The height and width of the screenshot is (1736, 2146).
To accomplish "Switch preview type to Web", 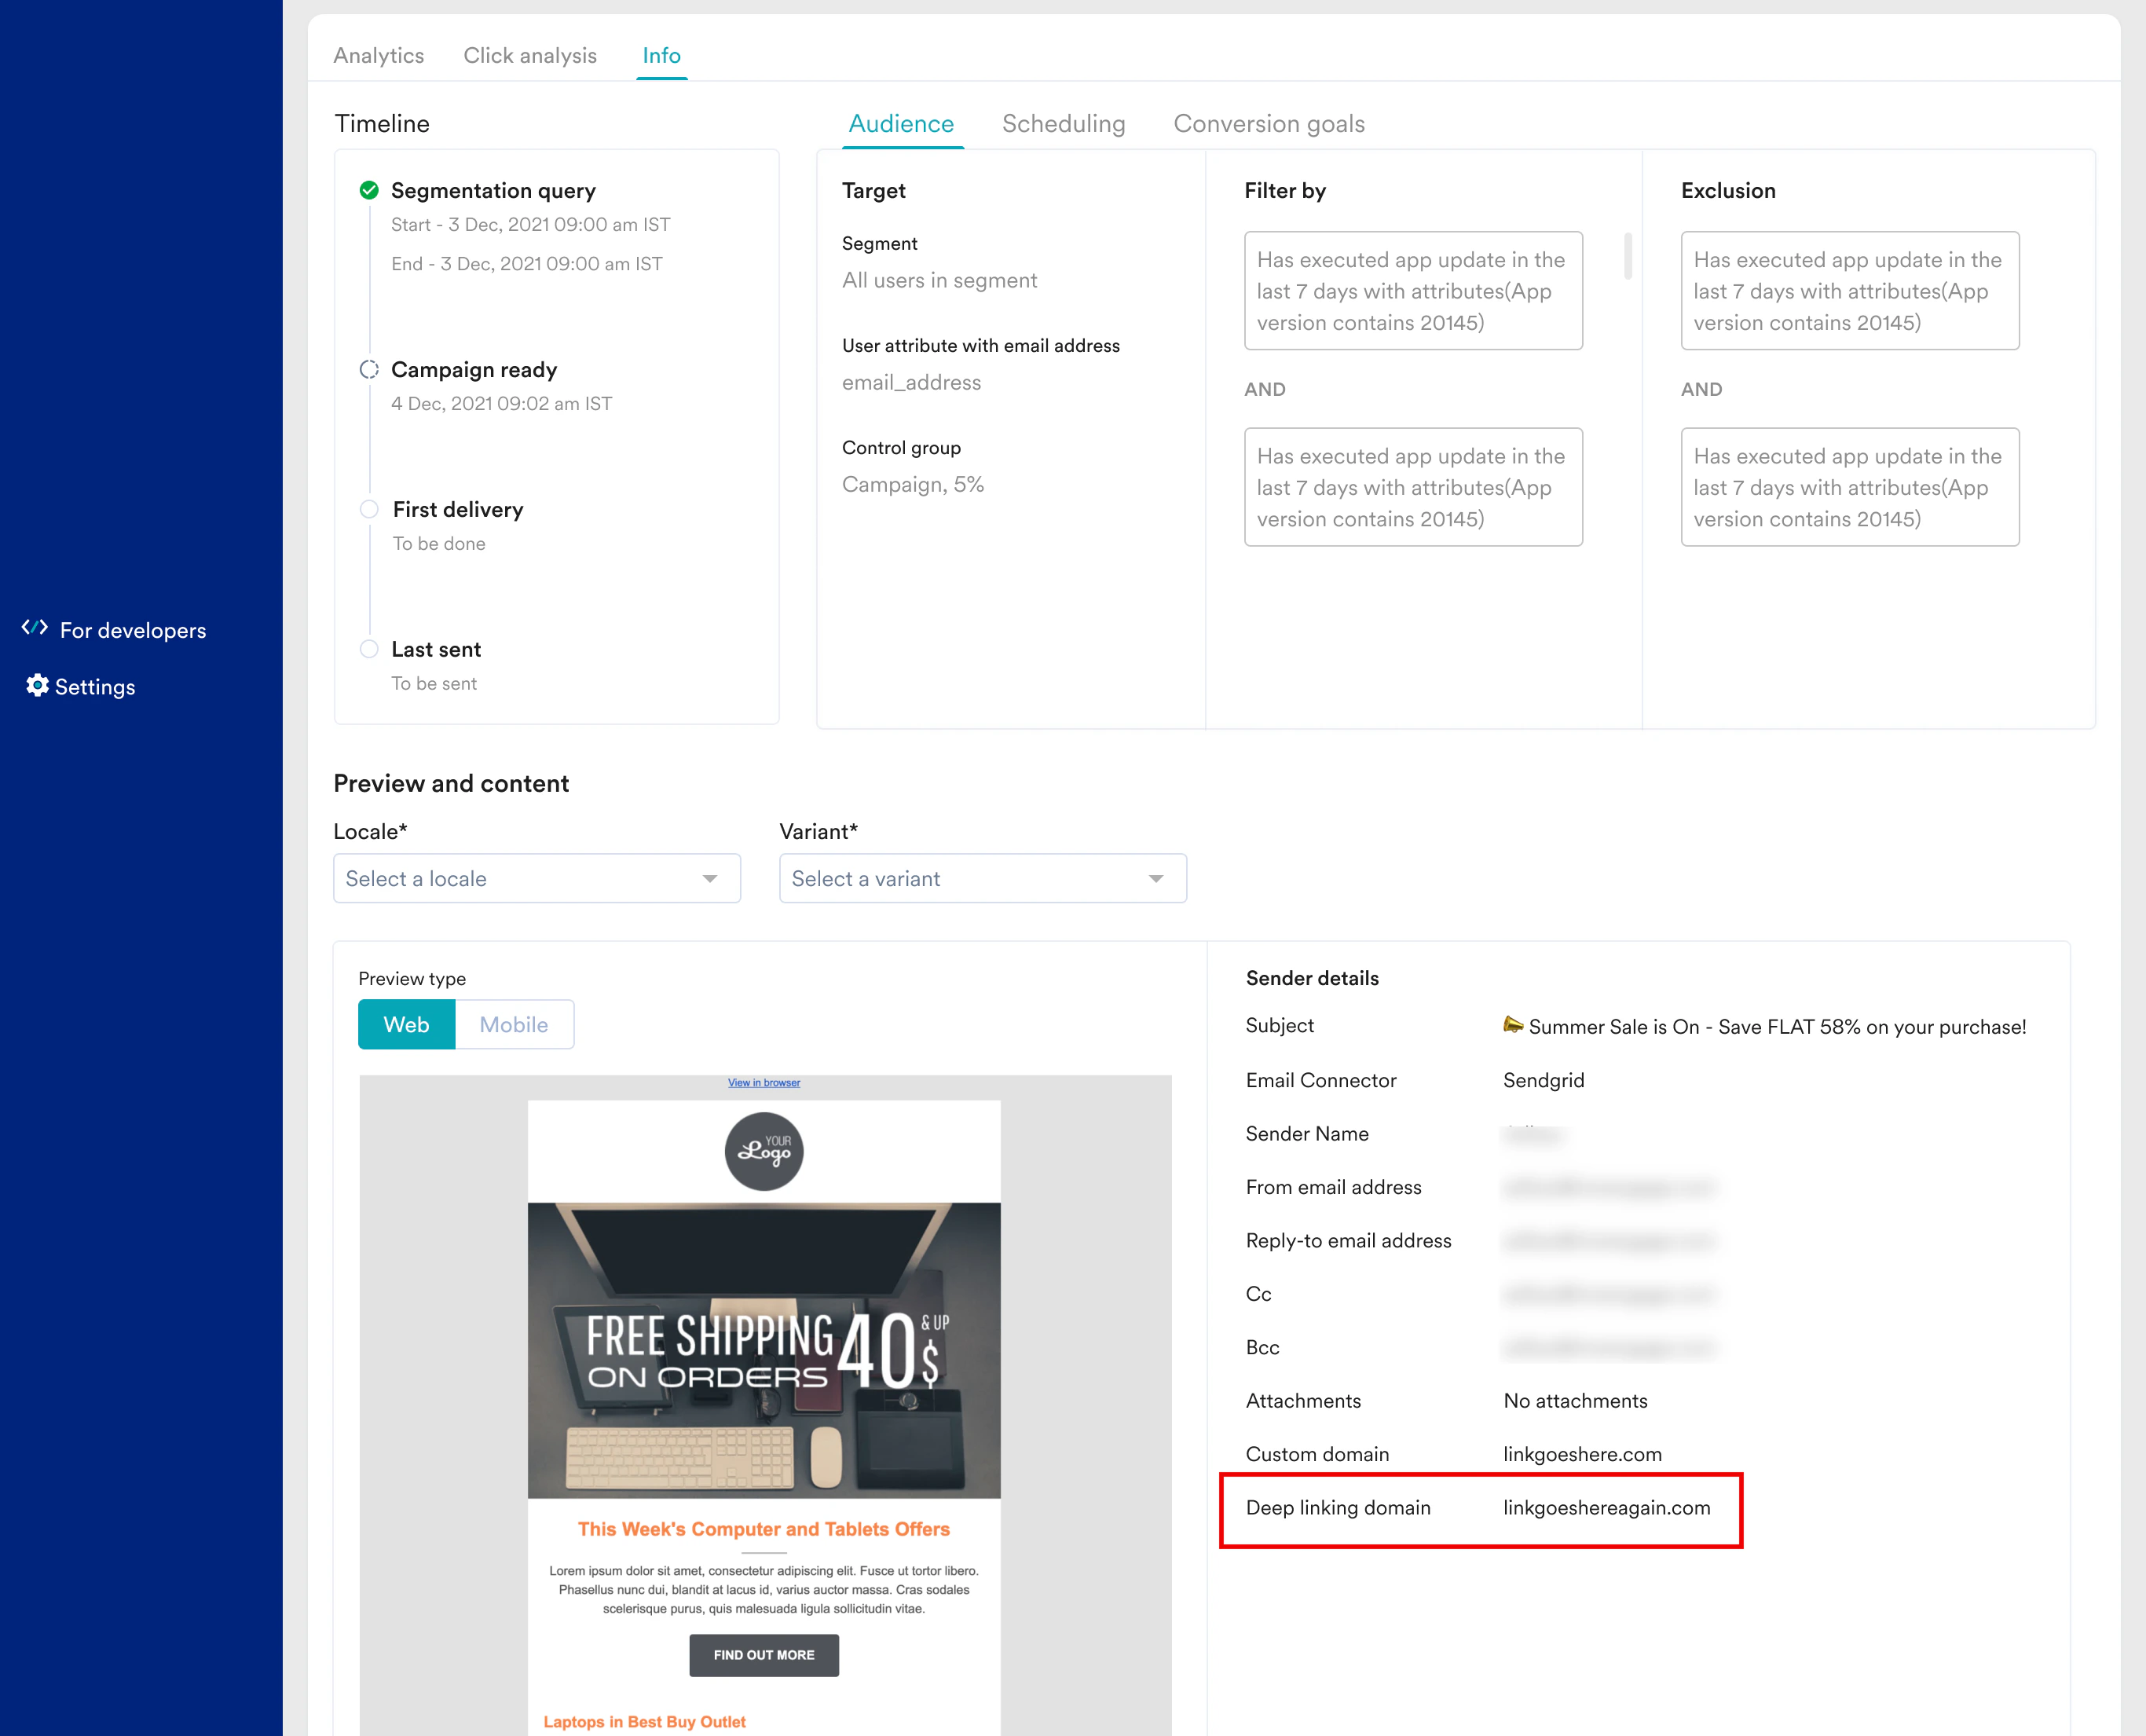I will point(406,1024).
